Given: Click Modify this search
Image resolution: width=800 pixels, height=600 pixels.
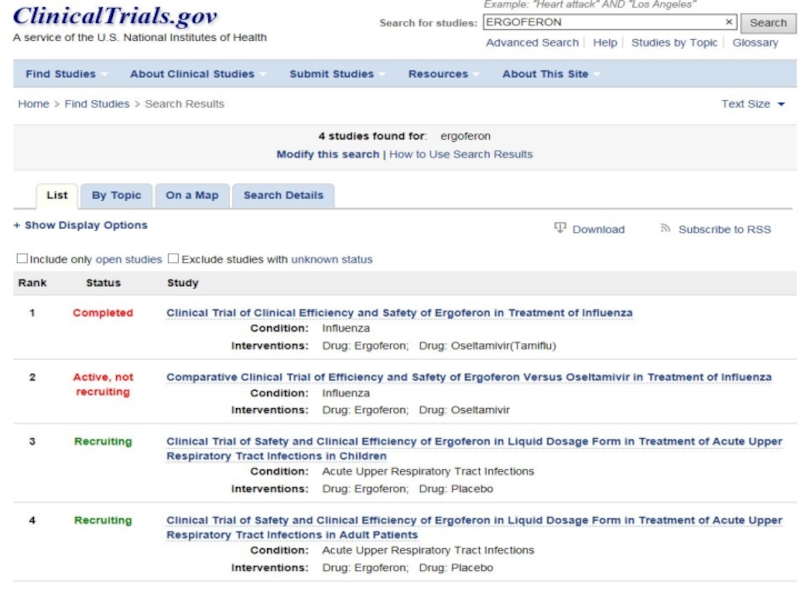Looking at the screenshot, I should tap(328, 154).
